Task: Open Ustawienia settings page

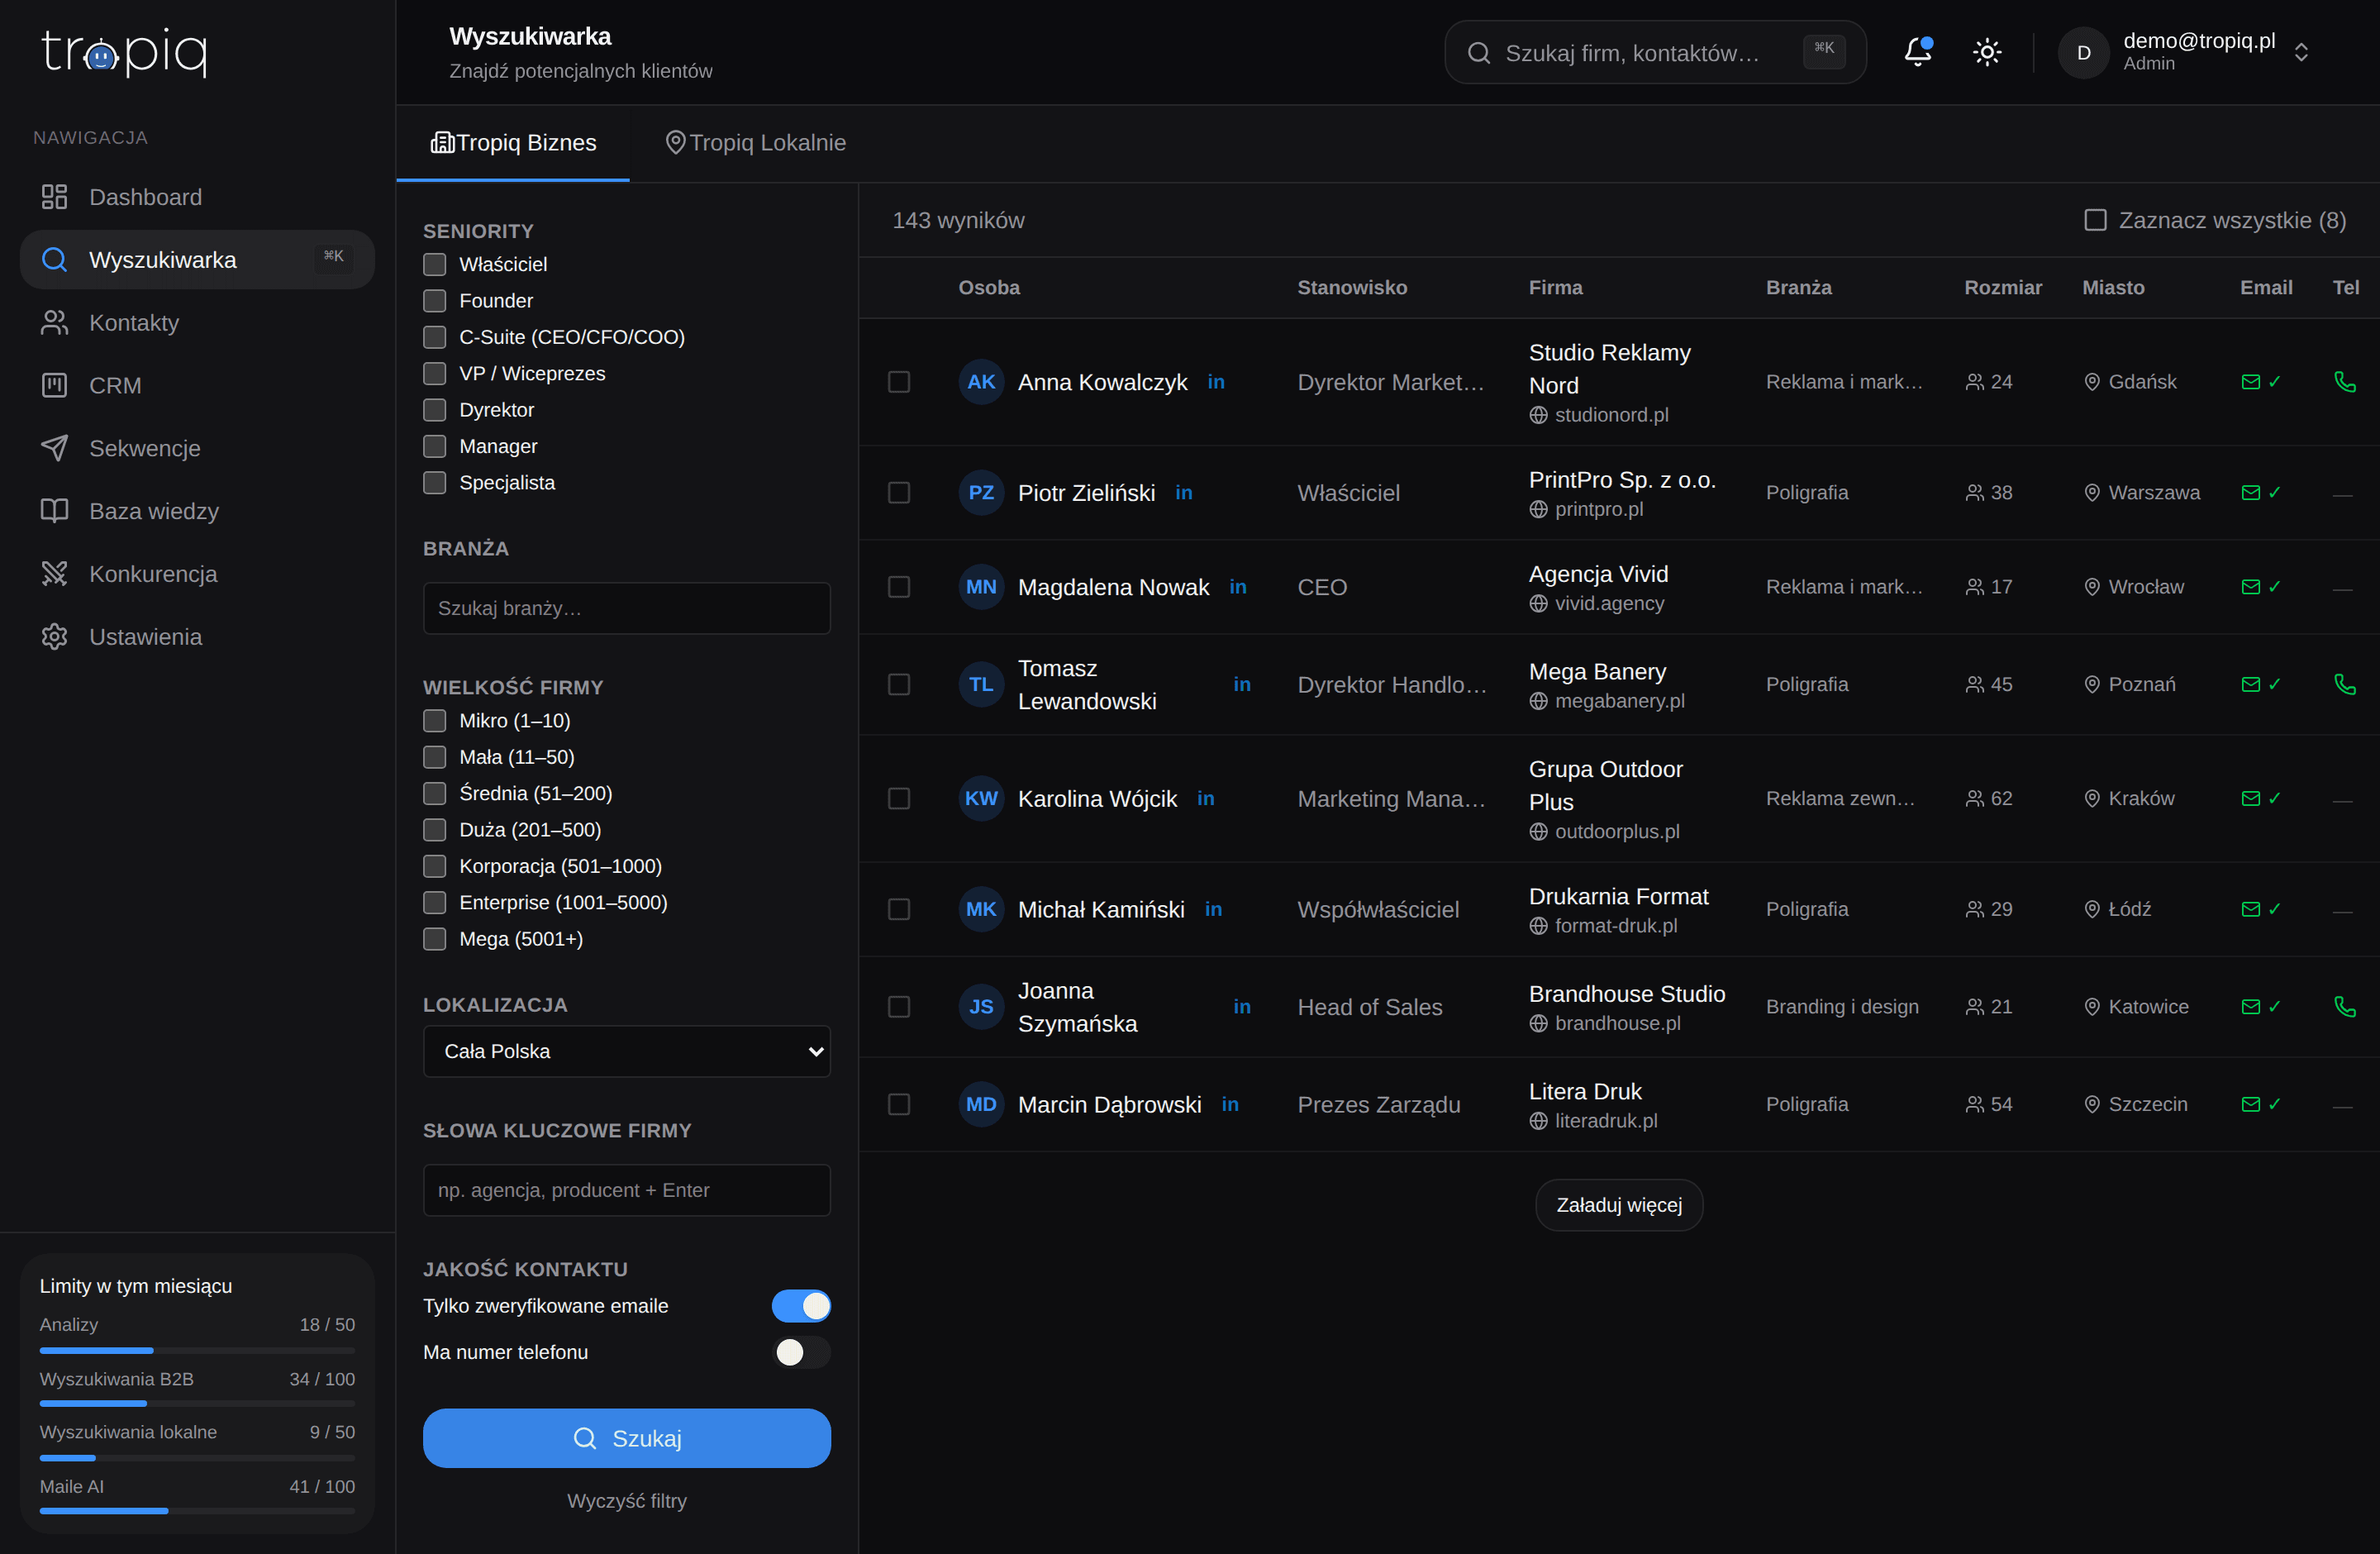Action: (197, 637)
